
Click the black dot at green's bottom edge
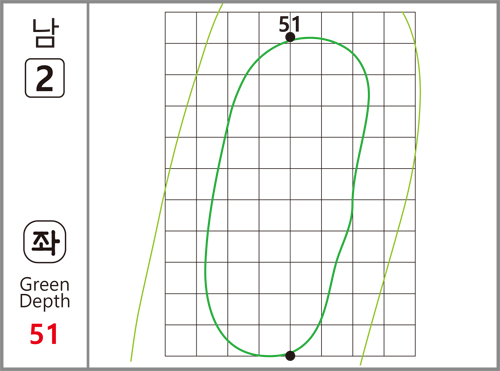pos(290,356)
